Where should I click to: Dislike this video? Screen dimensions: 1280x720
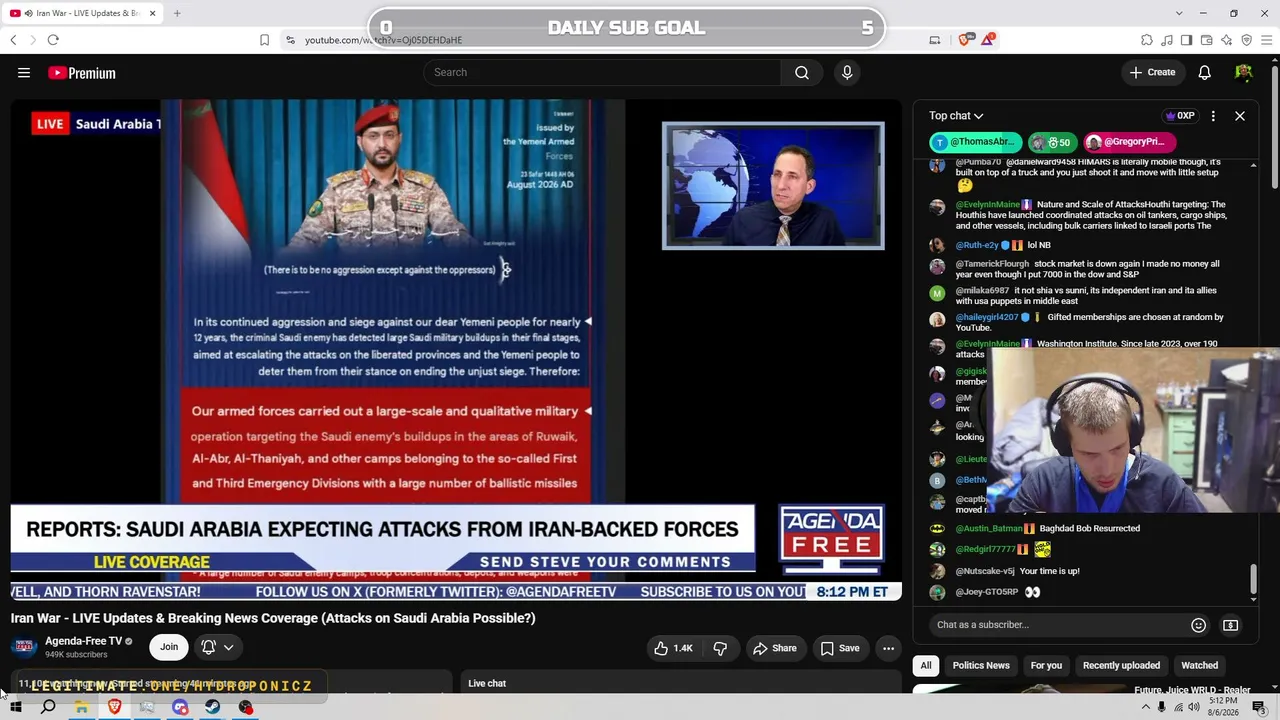[720, 648]
